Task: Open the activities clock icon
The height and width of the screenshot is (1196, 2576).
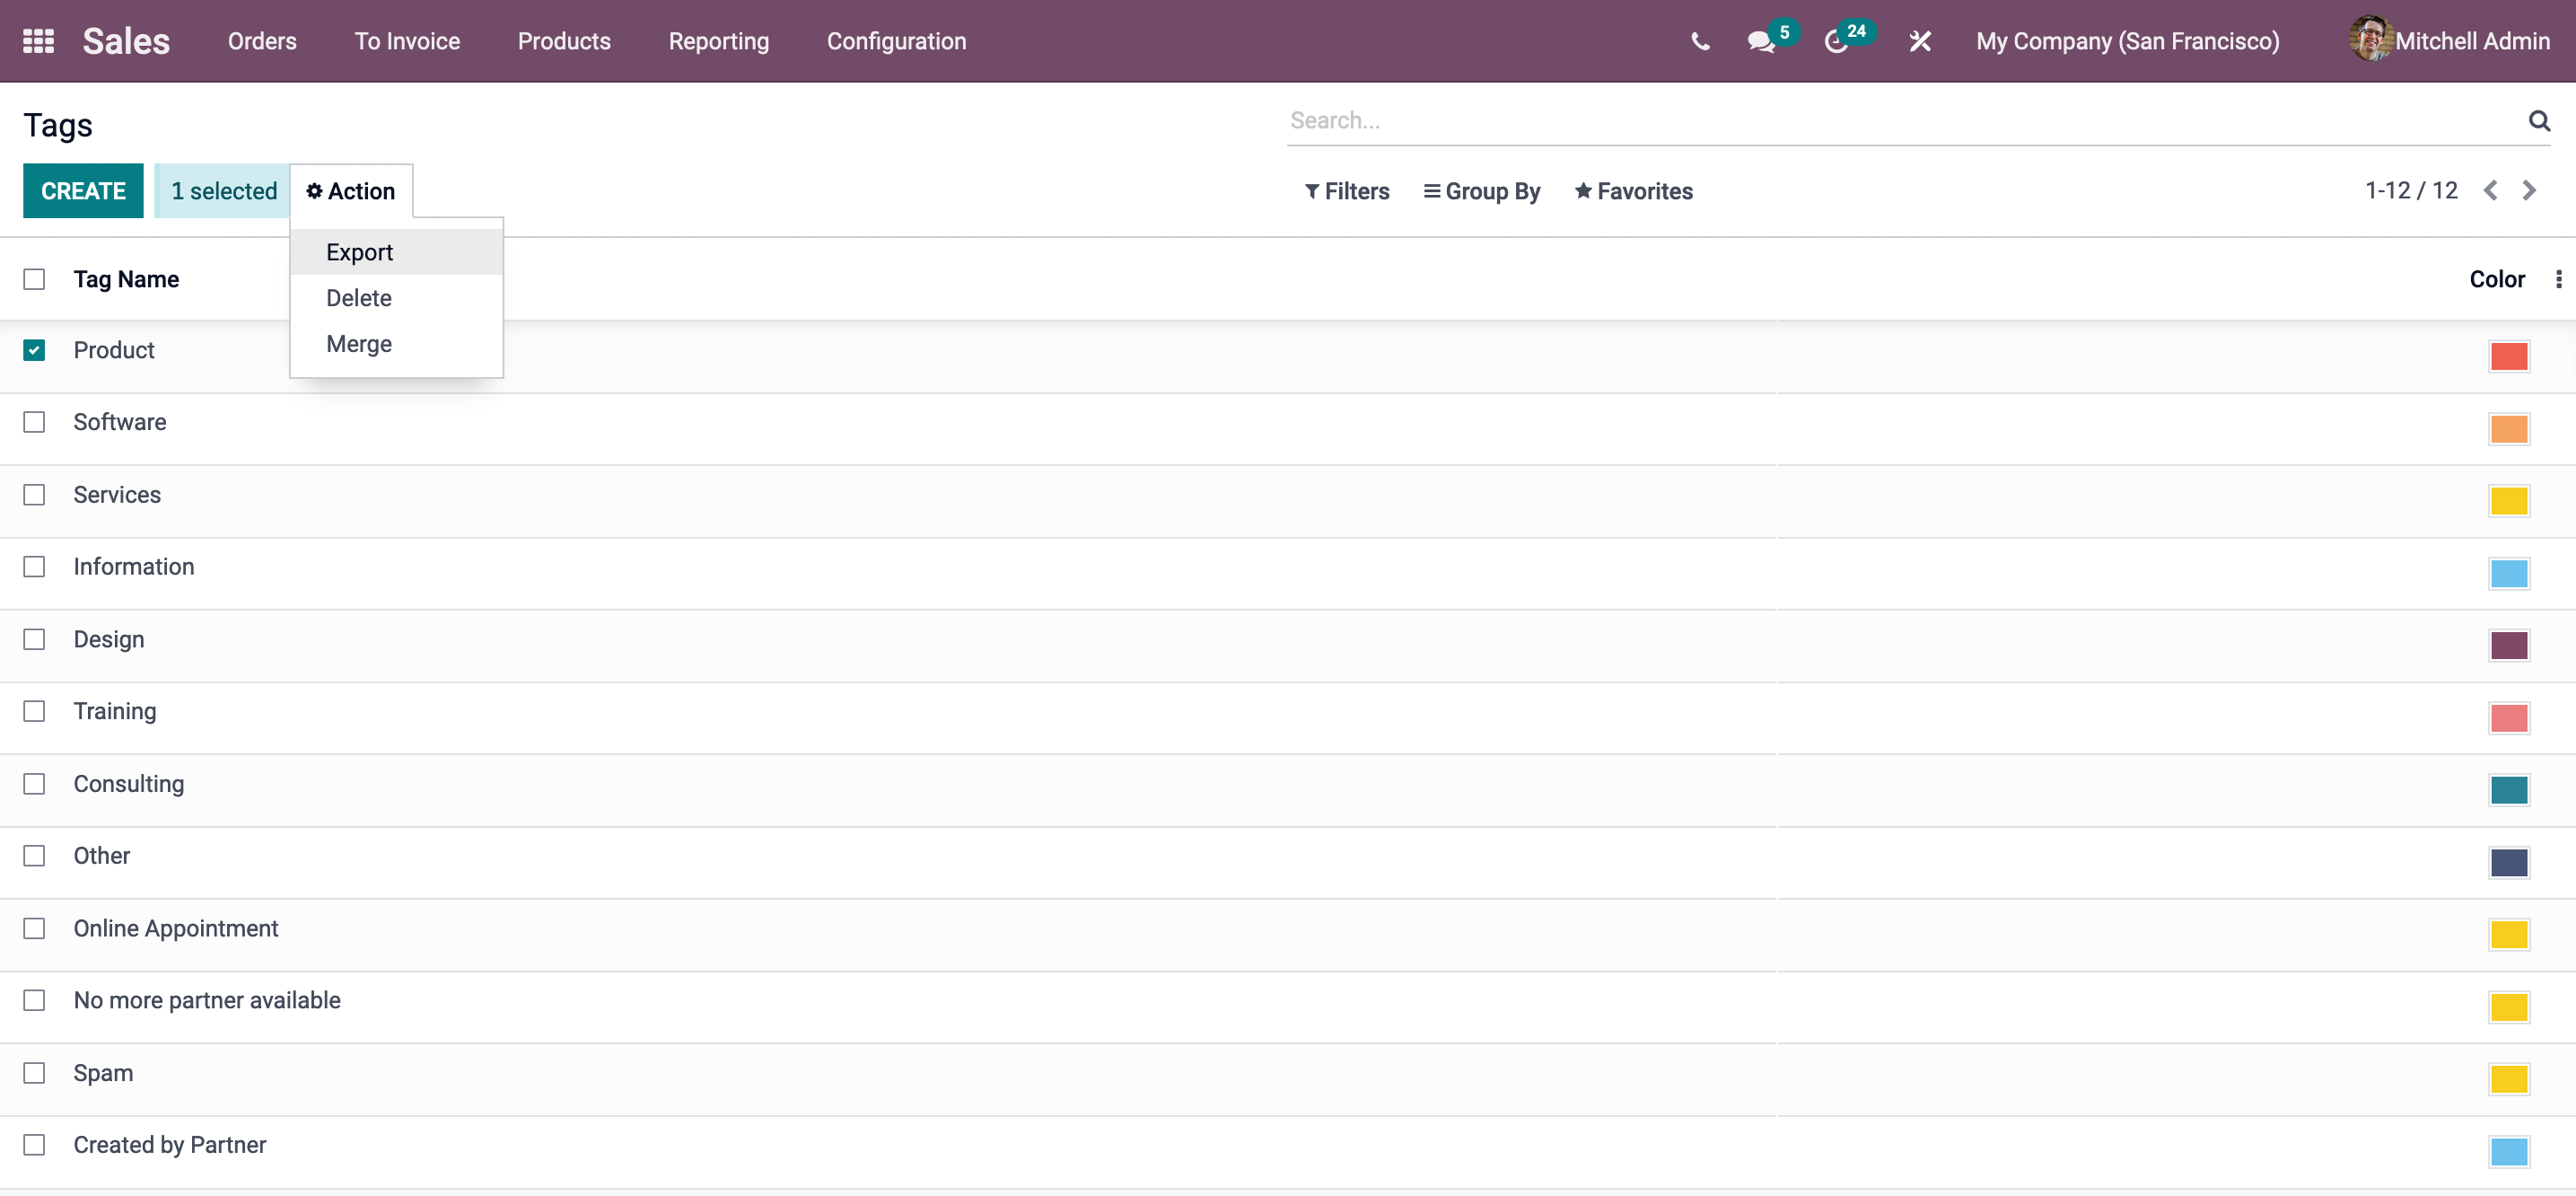Action: [x=1836, y=41]
